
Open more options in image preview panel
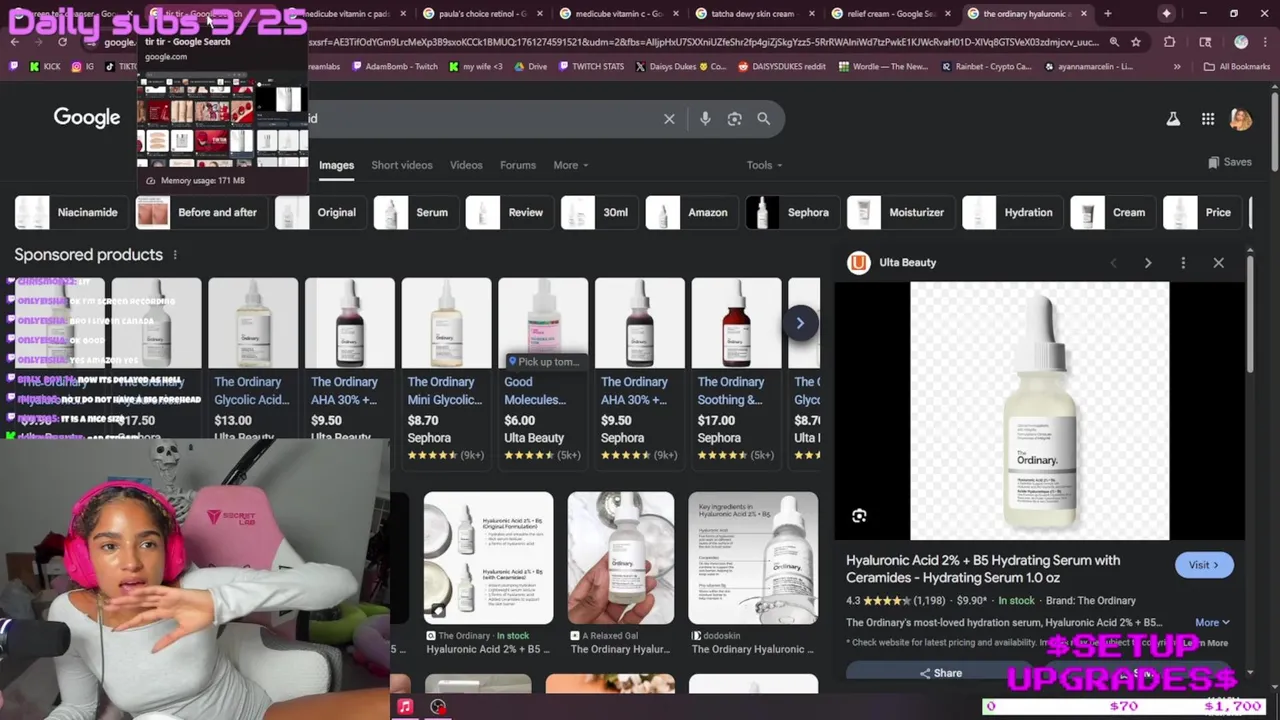[1183, 263]
